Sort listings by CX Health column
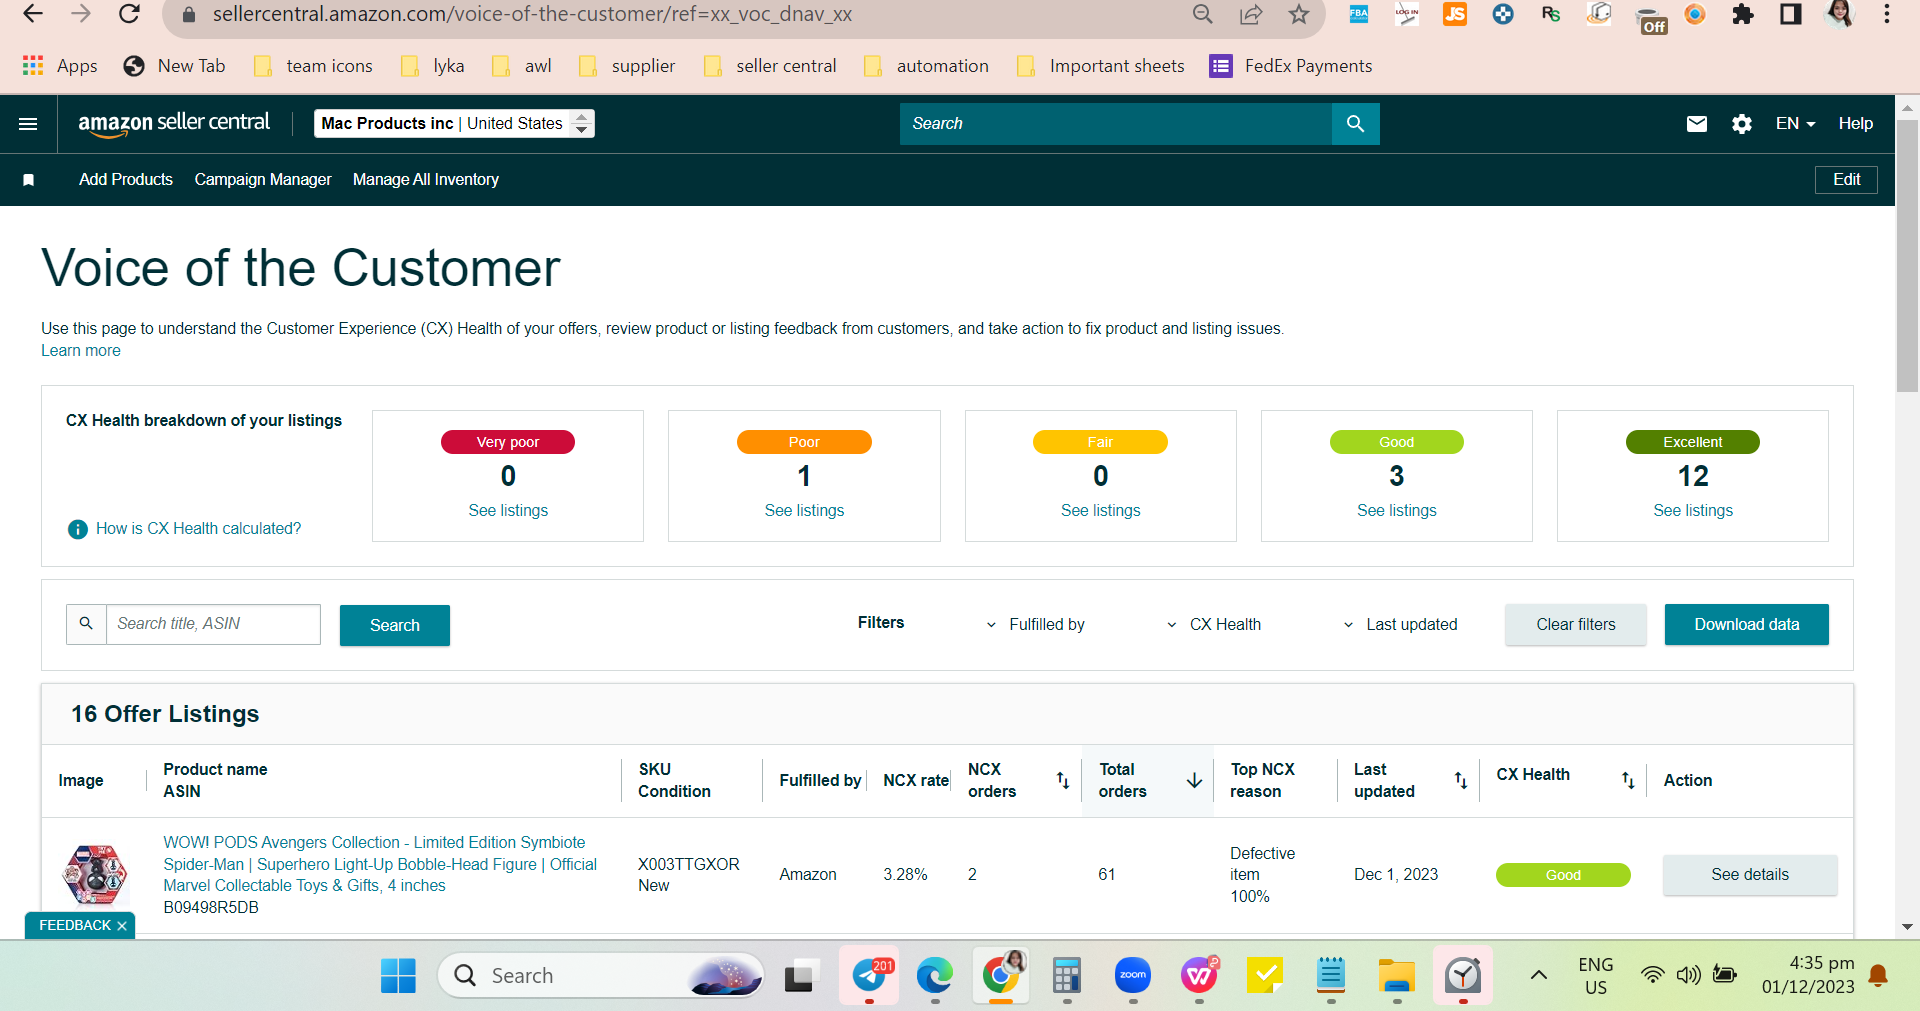Viewport: 1920px width, 1011px height. pos(1628,780)
